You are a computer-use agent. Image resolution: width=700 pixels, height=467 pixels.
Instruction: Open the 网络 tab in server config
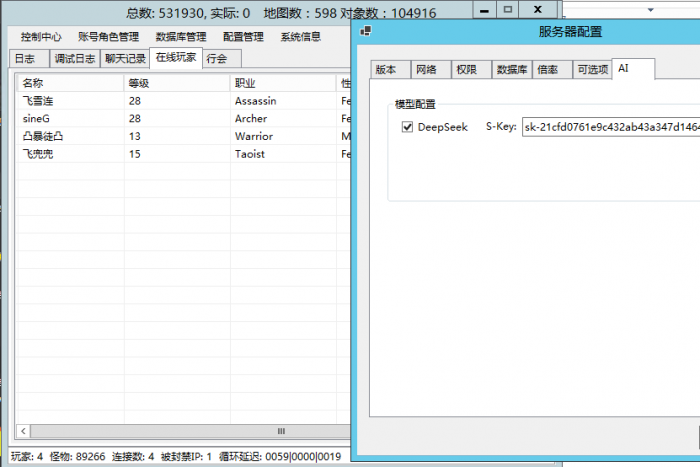tap(431, 70)
